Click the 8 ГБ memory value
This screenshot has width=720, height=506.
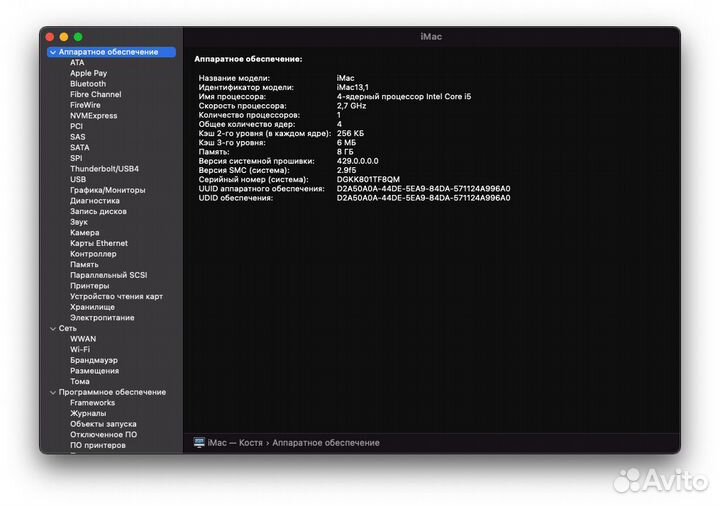click(345, 152)
